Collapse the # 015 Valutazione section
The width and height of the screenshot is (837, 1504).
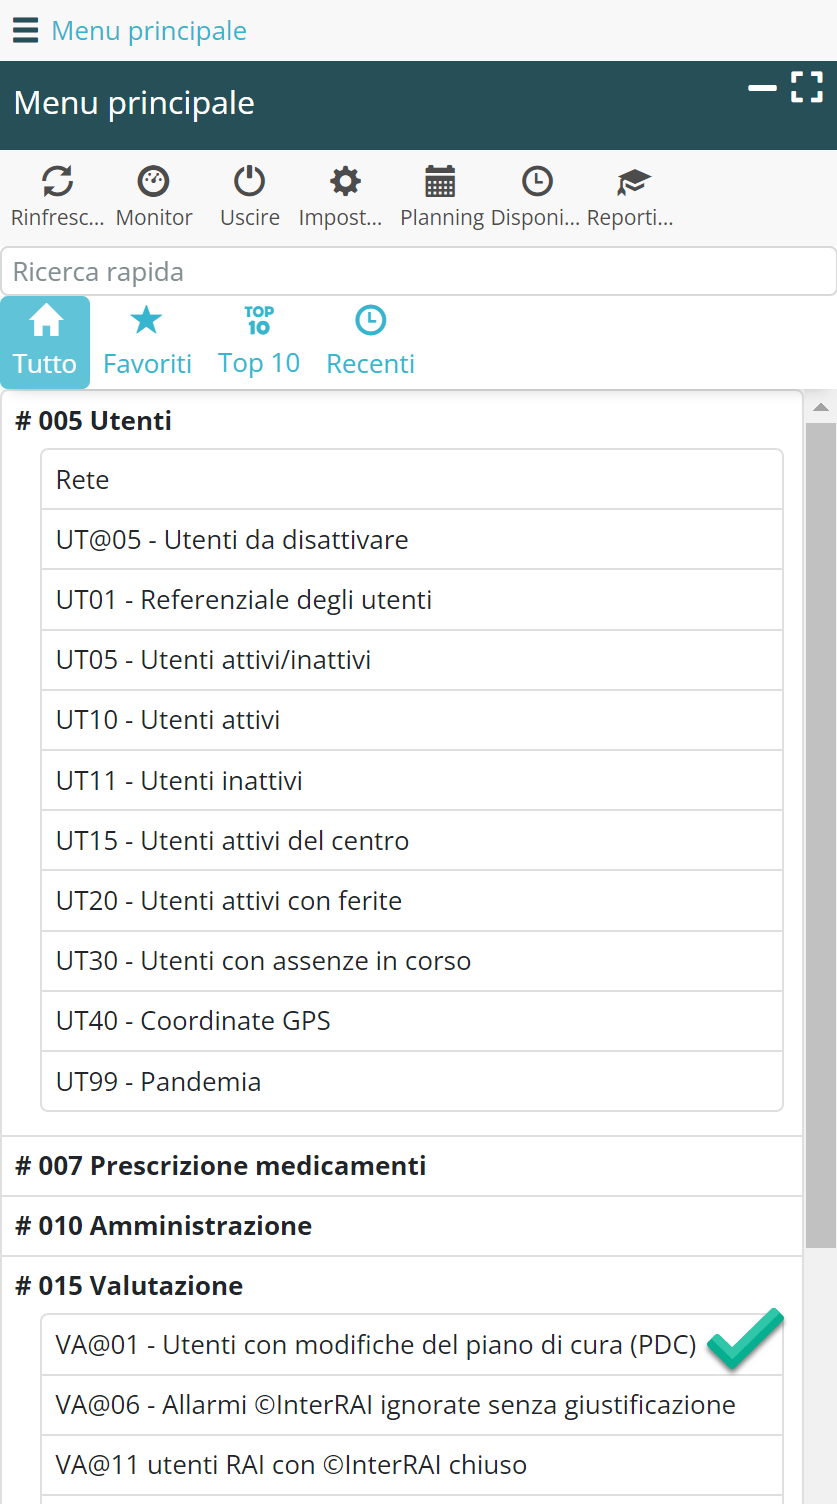pyautogui.click(x=129, y=1286)
